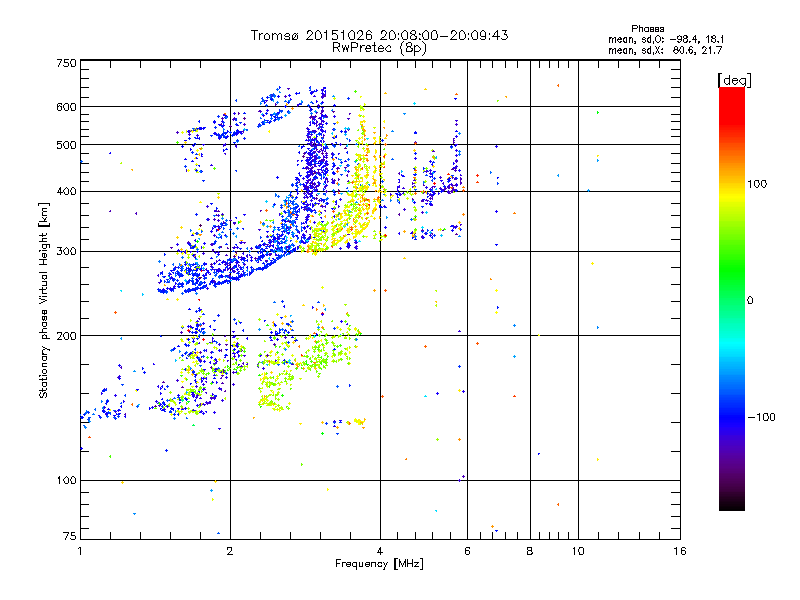Click the colorbar tick label 100
This screenshot has height=600, width=800.
pos(757,184)
